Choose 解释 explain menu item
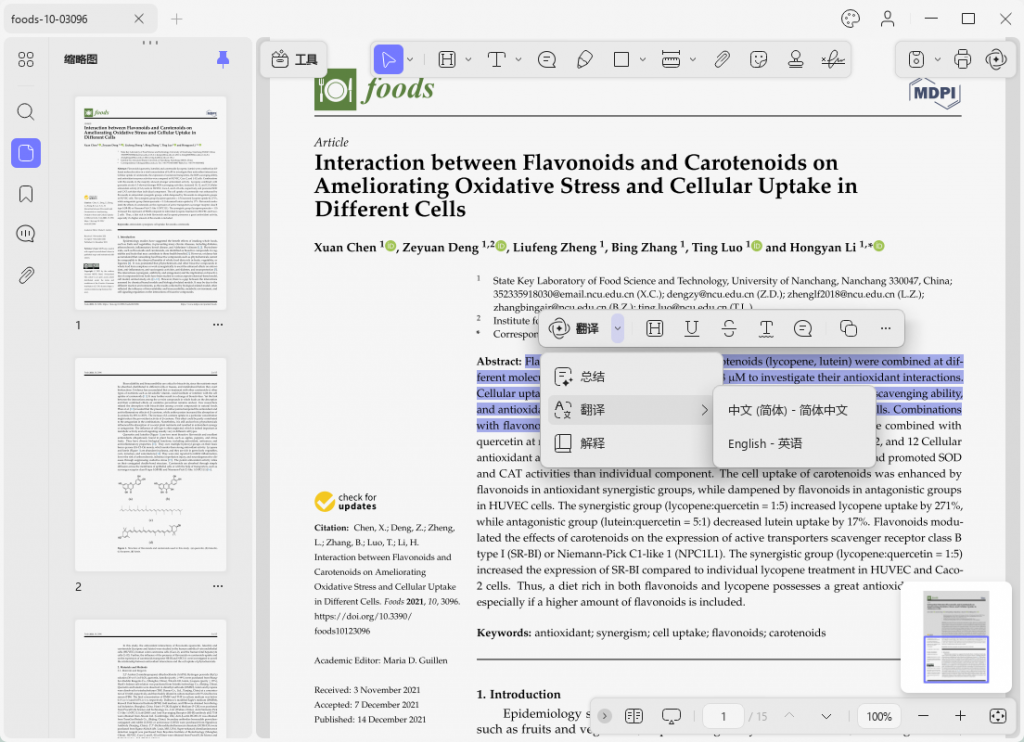Viewport: 1024px width, 742px height. coord(631,444)
